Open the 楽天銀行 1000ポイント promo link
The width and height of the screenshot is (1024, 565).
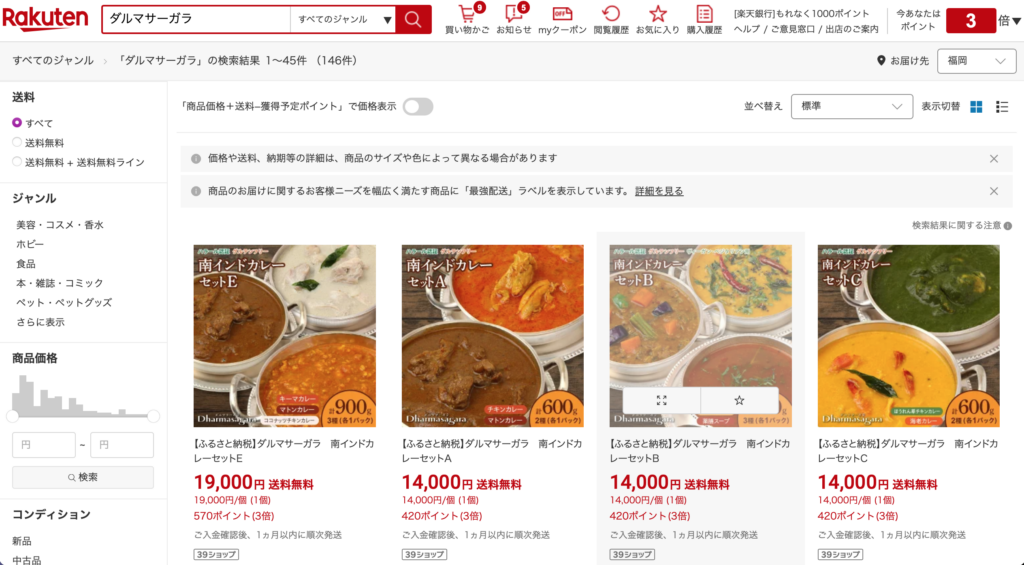[801, 13]
